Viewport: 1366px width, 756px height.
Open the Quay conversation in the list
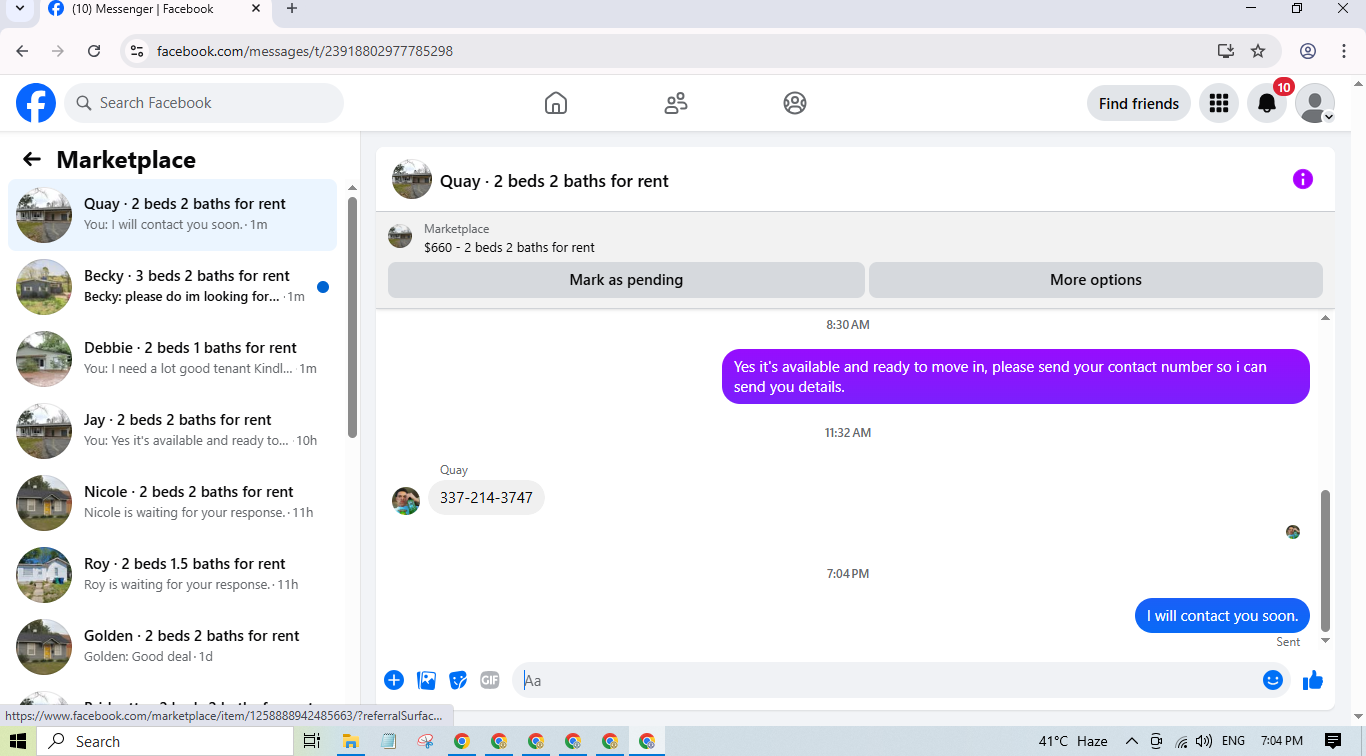tap(173, 215)
